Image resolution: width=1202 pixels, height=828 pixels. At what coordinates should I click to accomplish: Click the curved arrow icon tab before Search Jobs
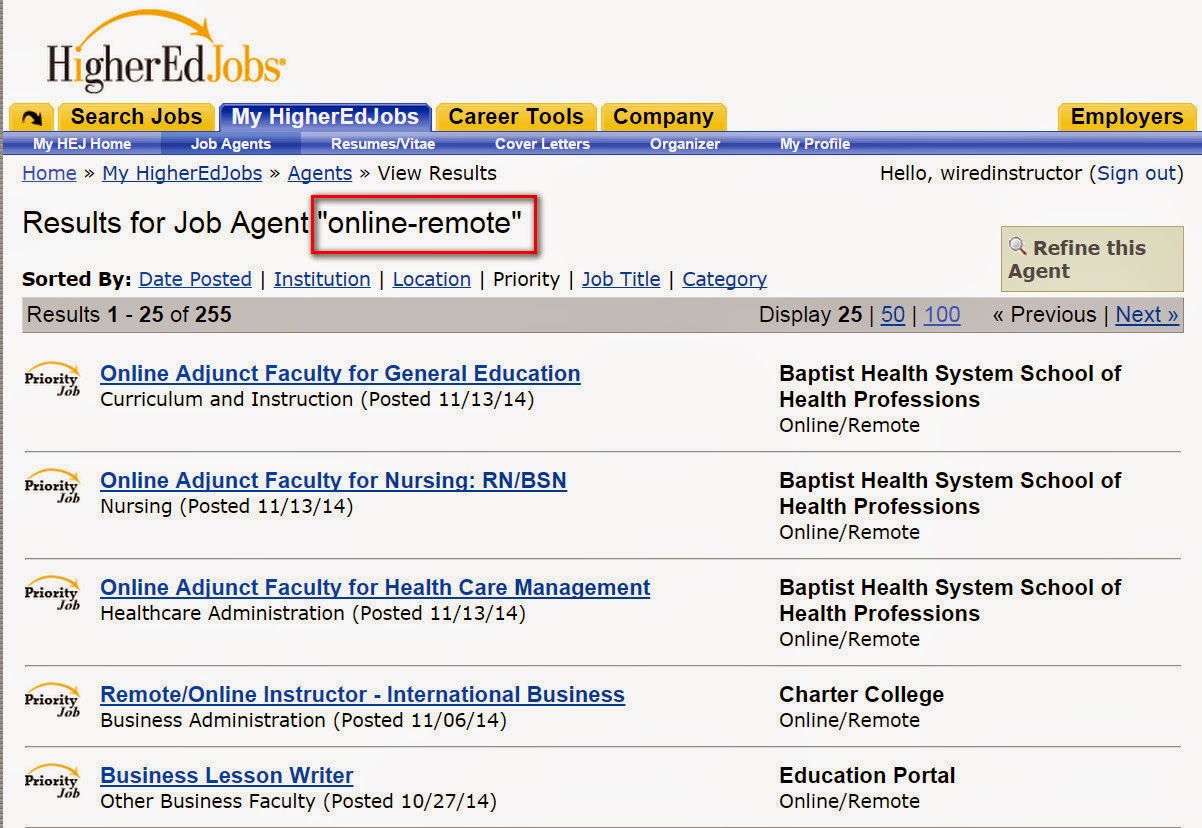(x=31, y=117)
